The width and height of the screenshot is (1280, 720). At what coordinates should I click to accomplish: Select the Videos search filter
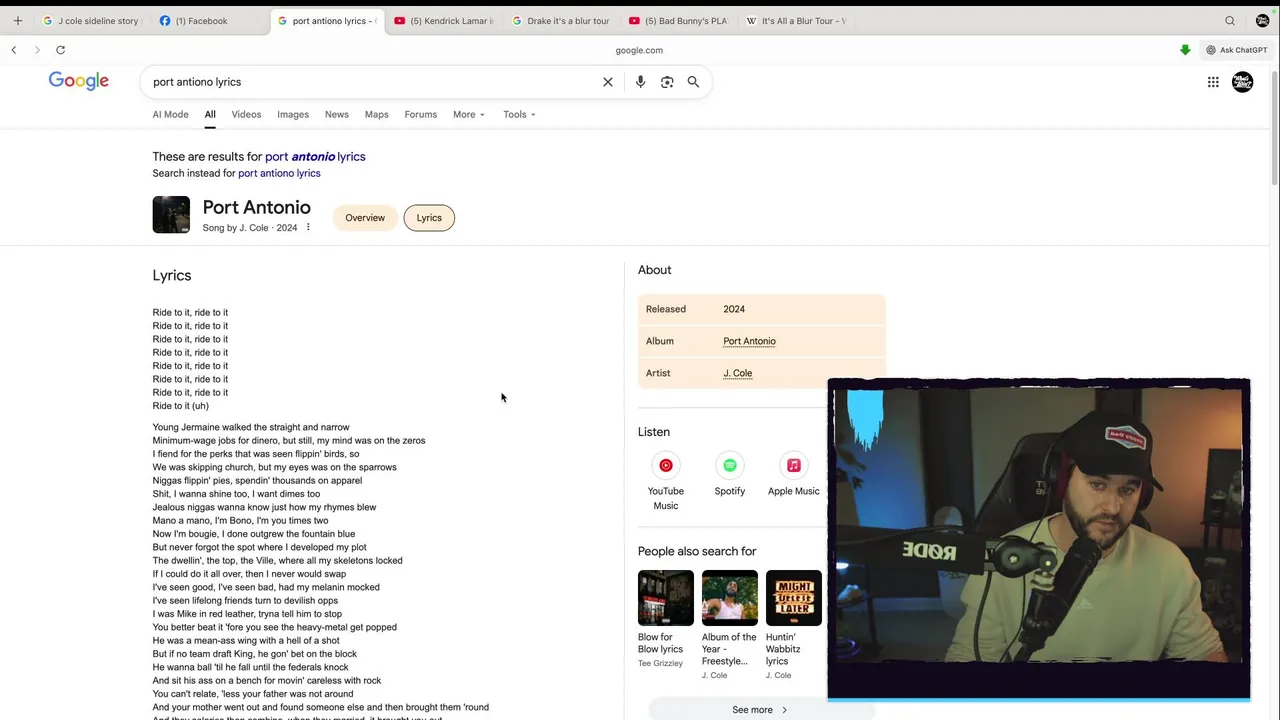pyautogui.click(x=246, y=114)
